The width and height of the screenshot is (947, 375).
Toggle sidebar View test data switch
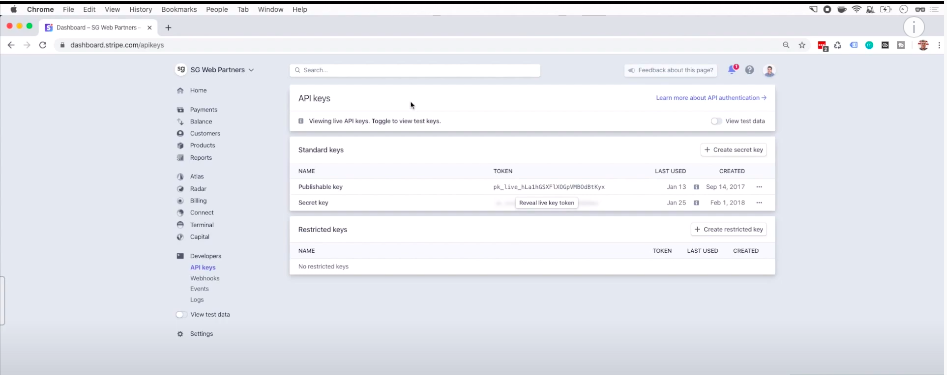pos(181,315)
